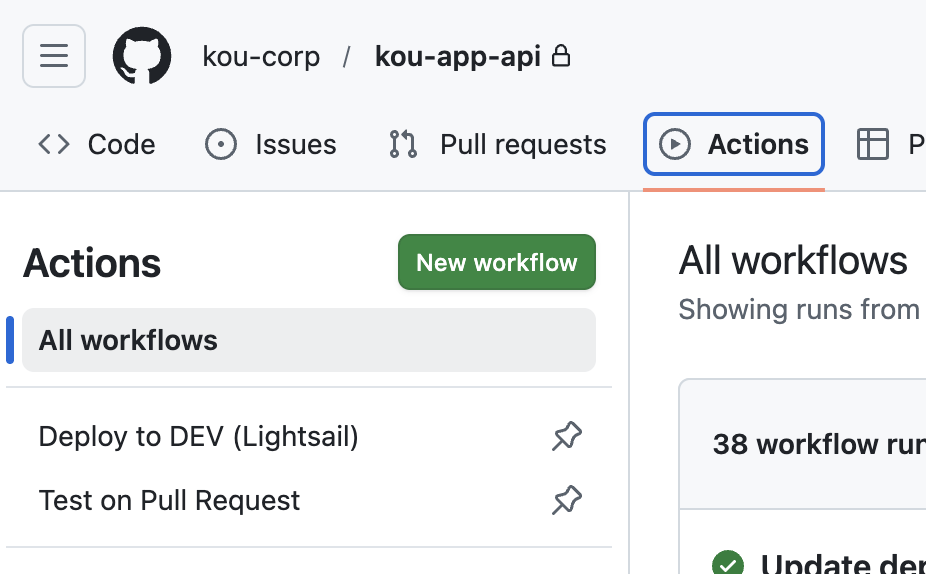This screenshot has width=926, height=574.
Task: Select the Actions tab
Action: tap(733, 145)
